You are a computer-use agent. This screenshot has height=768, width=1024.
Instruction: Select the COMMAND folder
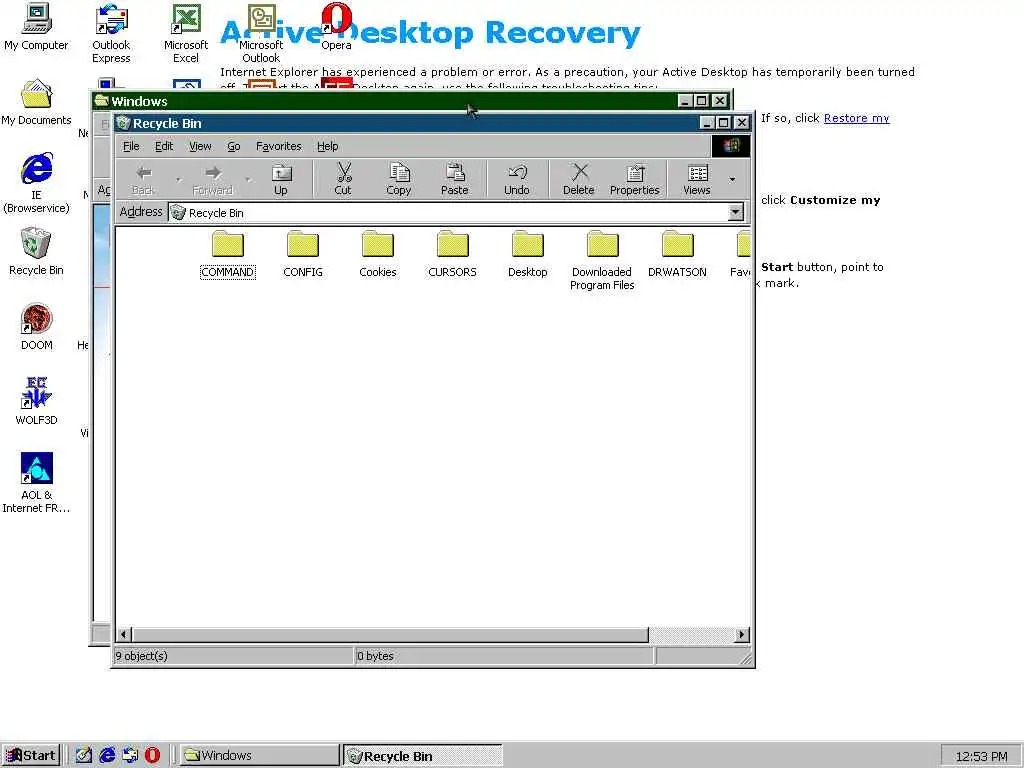227,255
